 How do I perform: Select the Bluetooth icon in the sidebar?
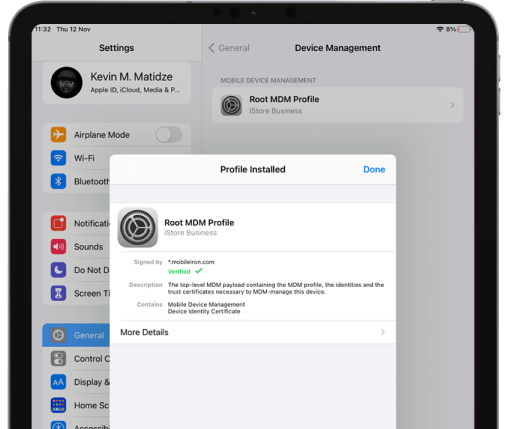pos(58,181)
